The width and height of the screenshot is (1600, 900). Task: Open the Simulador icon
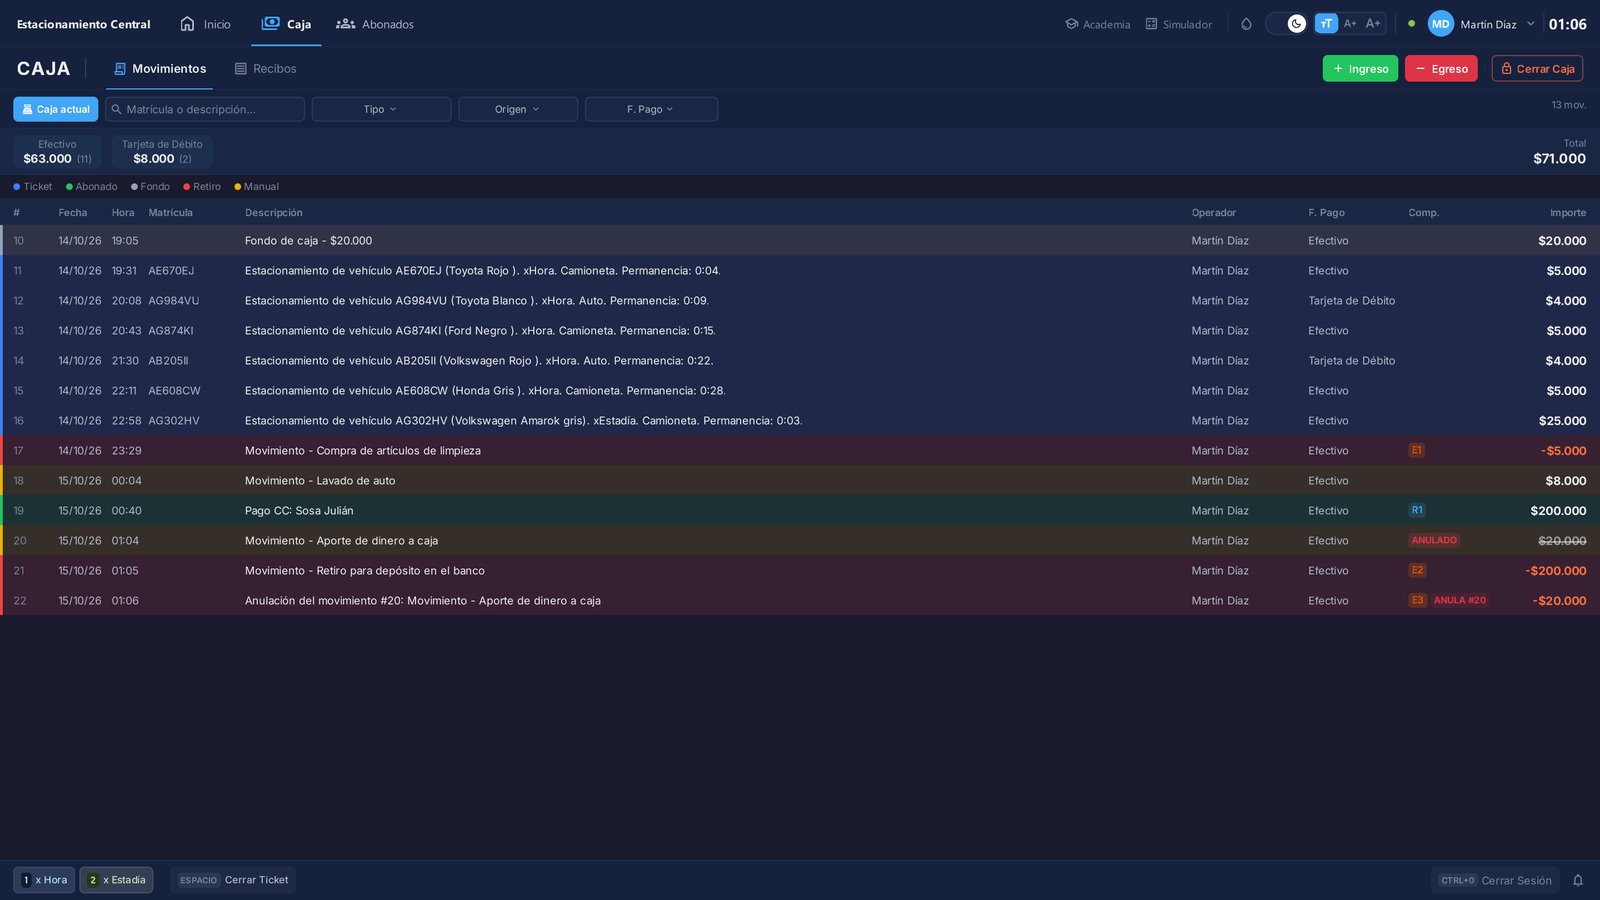click(x=1151, y=24)
